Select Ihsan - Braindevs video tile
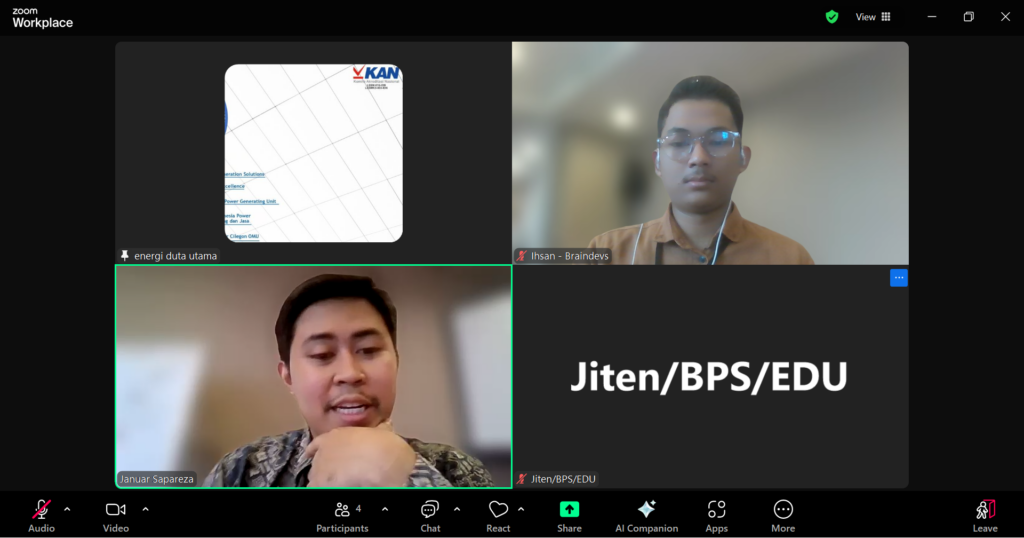1024x538 pixels. click(x=710, y=152)
